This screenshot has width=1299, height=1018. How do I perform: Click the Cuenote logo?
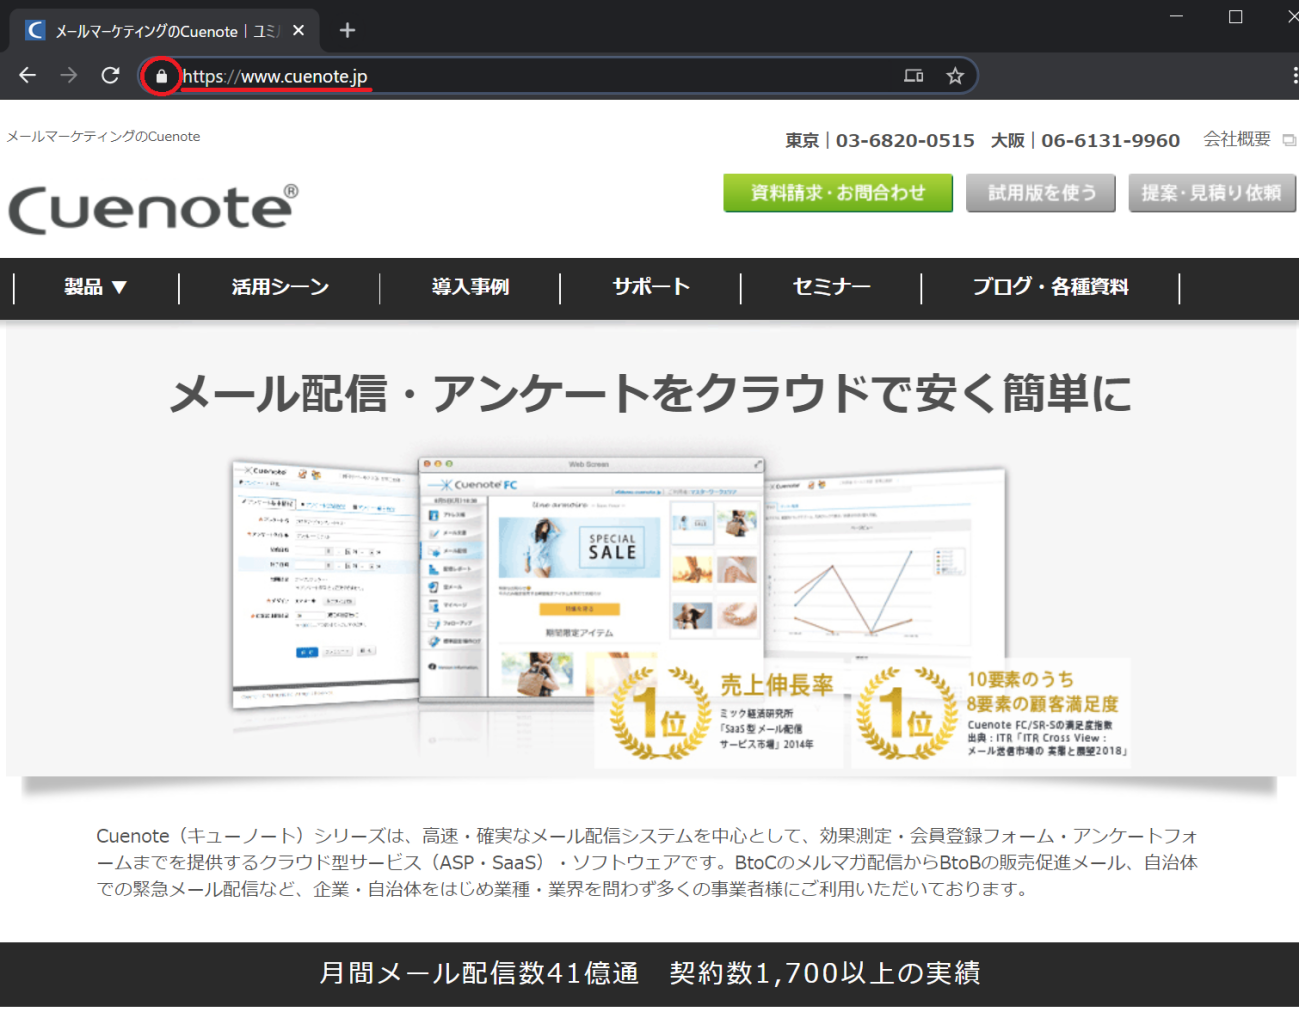click(x=153, y=208)
